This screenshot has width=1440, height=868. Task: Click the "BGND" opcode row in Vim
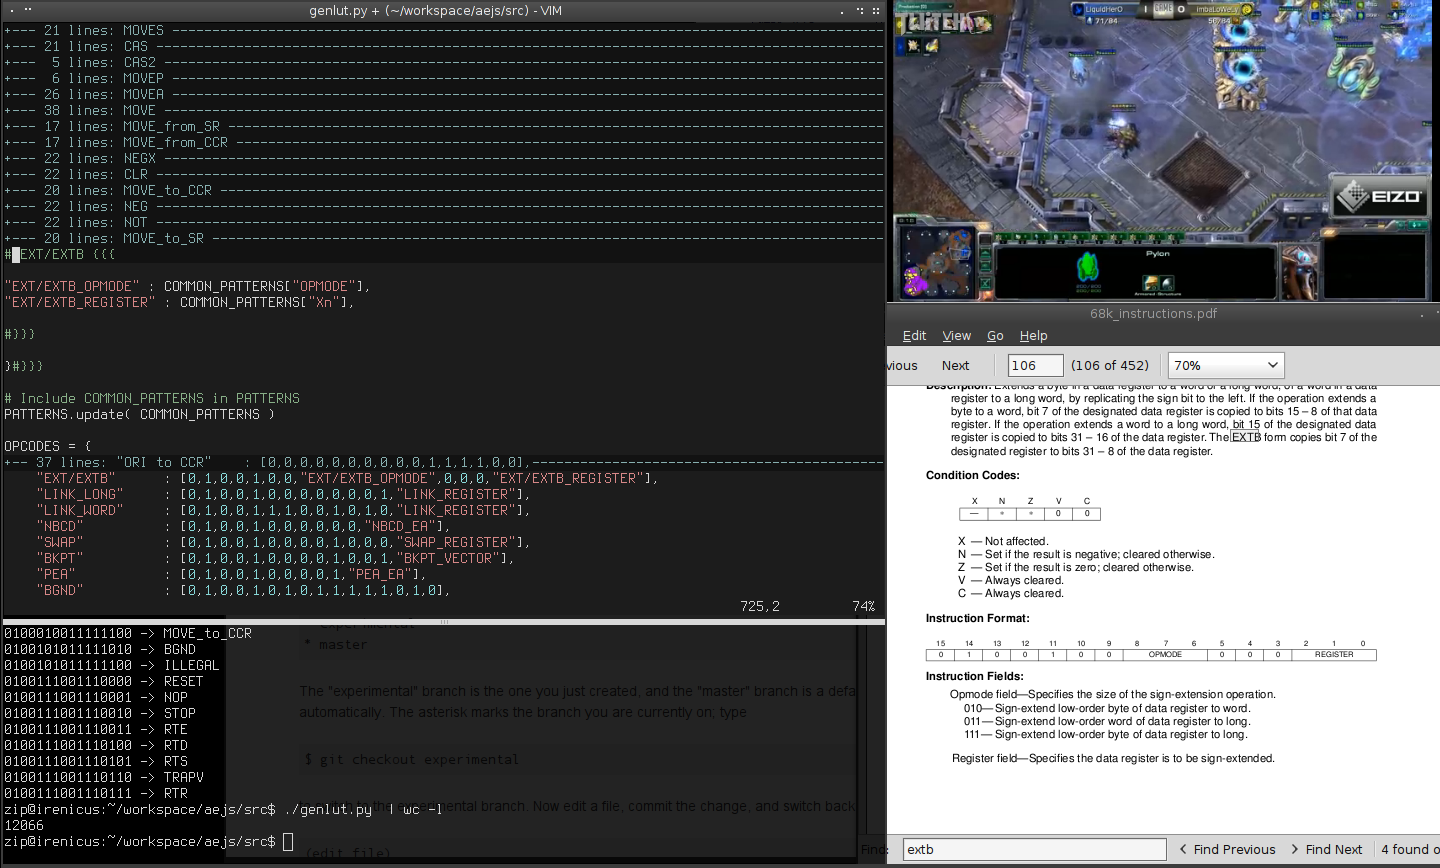243,590
